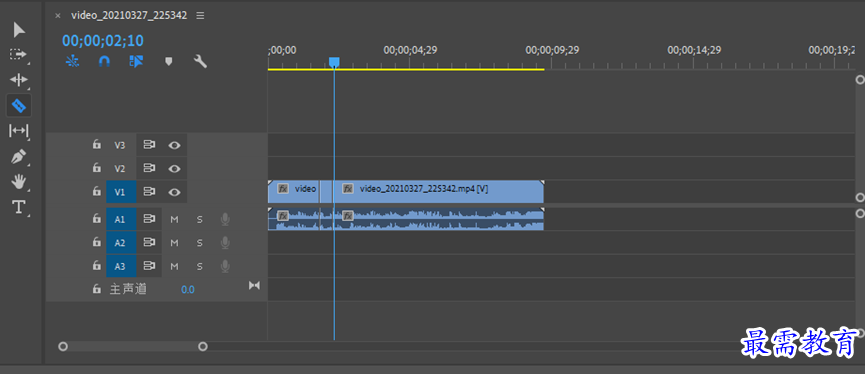Mute the A2 audio track
This screenshot has height=374, width=865.
click(174, 243)
